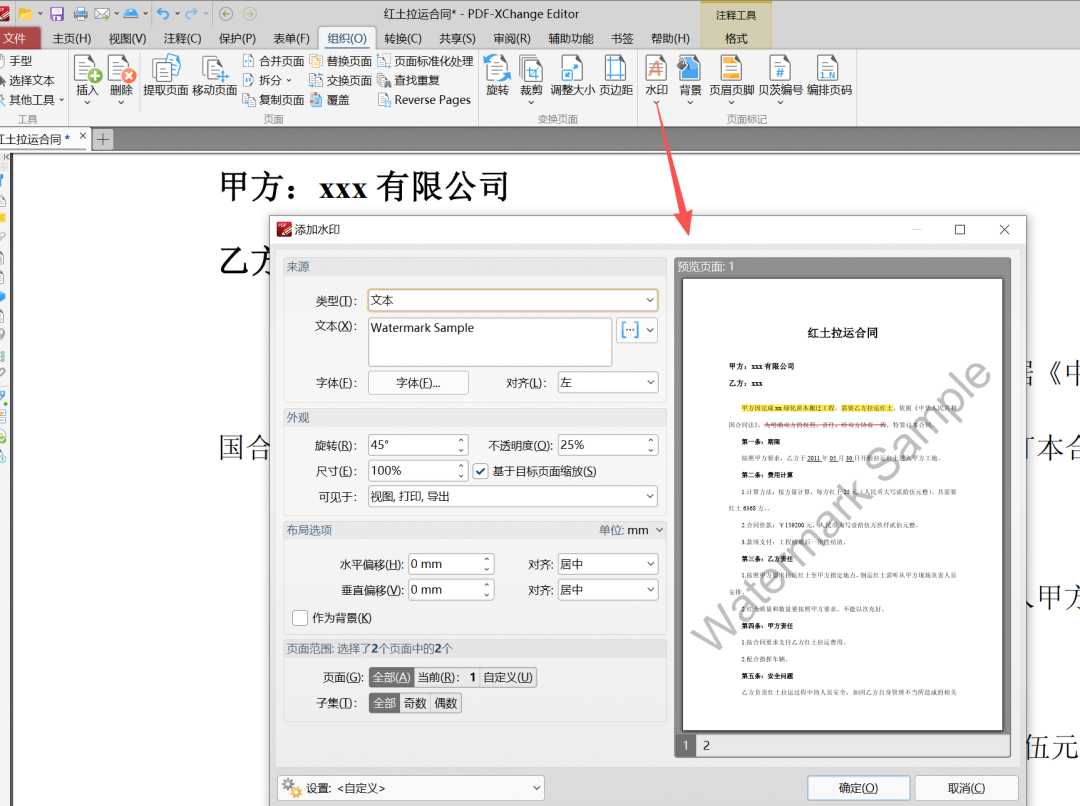The height and width of the screenshot is (806, 1080).
Task: Click the 字体(F)... button
Action: (418, 383)
